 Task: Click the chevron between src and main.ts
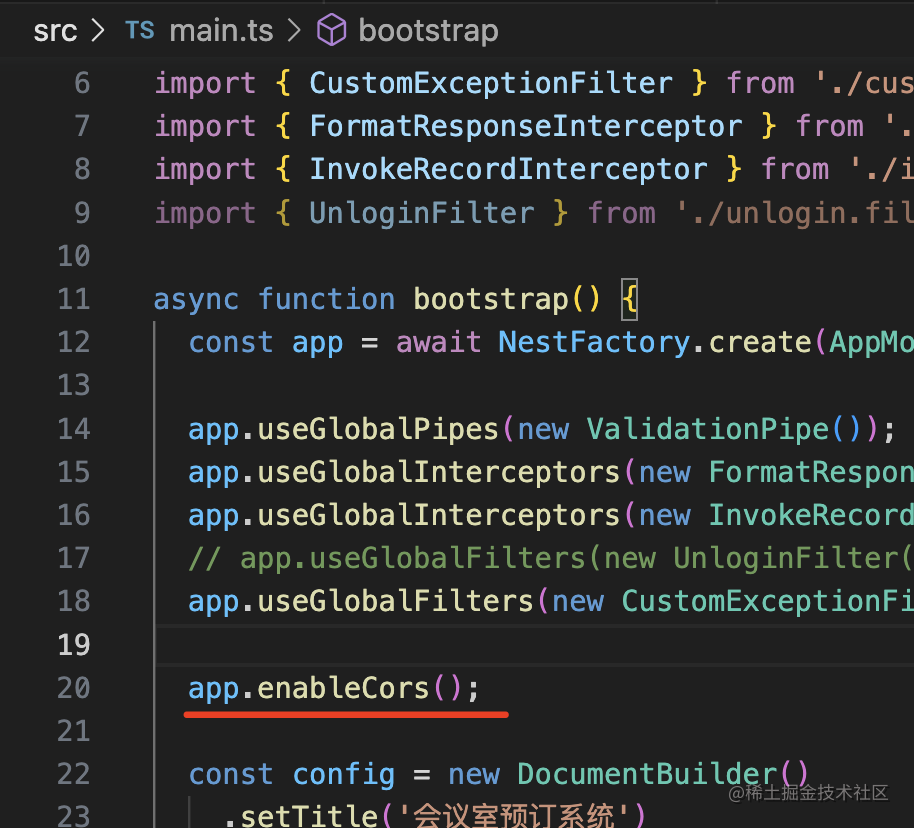pos(98,31)
